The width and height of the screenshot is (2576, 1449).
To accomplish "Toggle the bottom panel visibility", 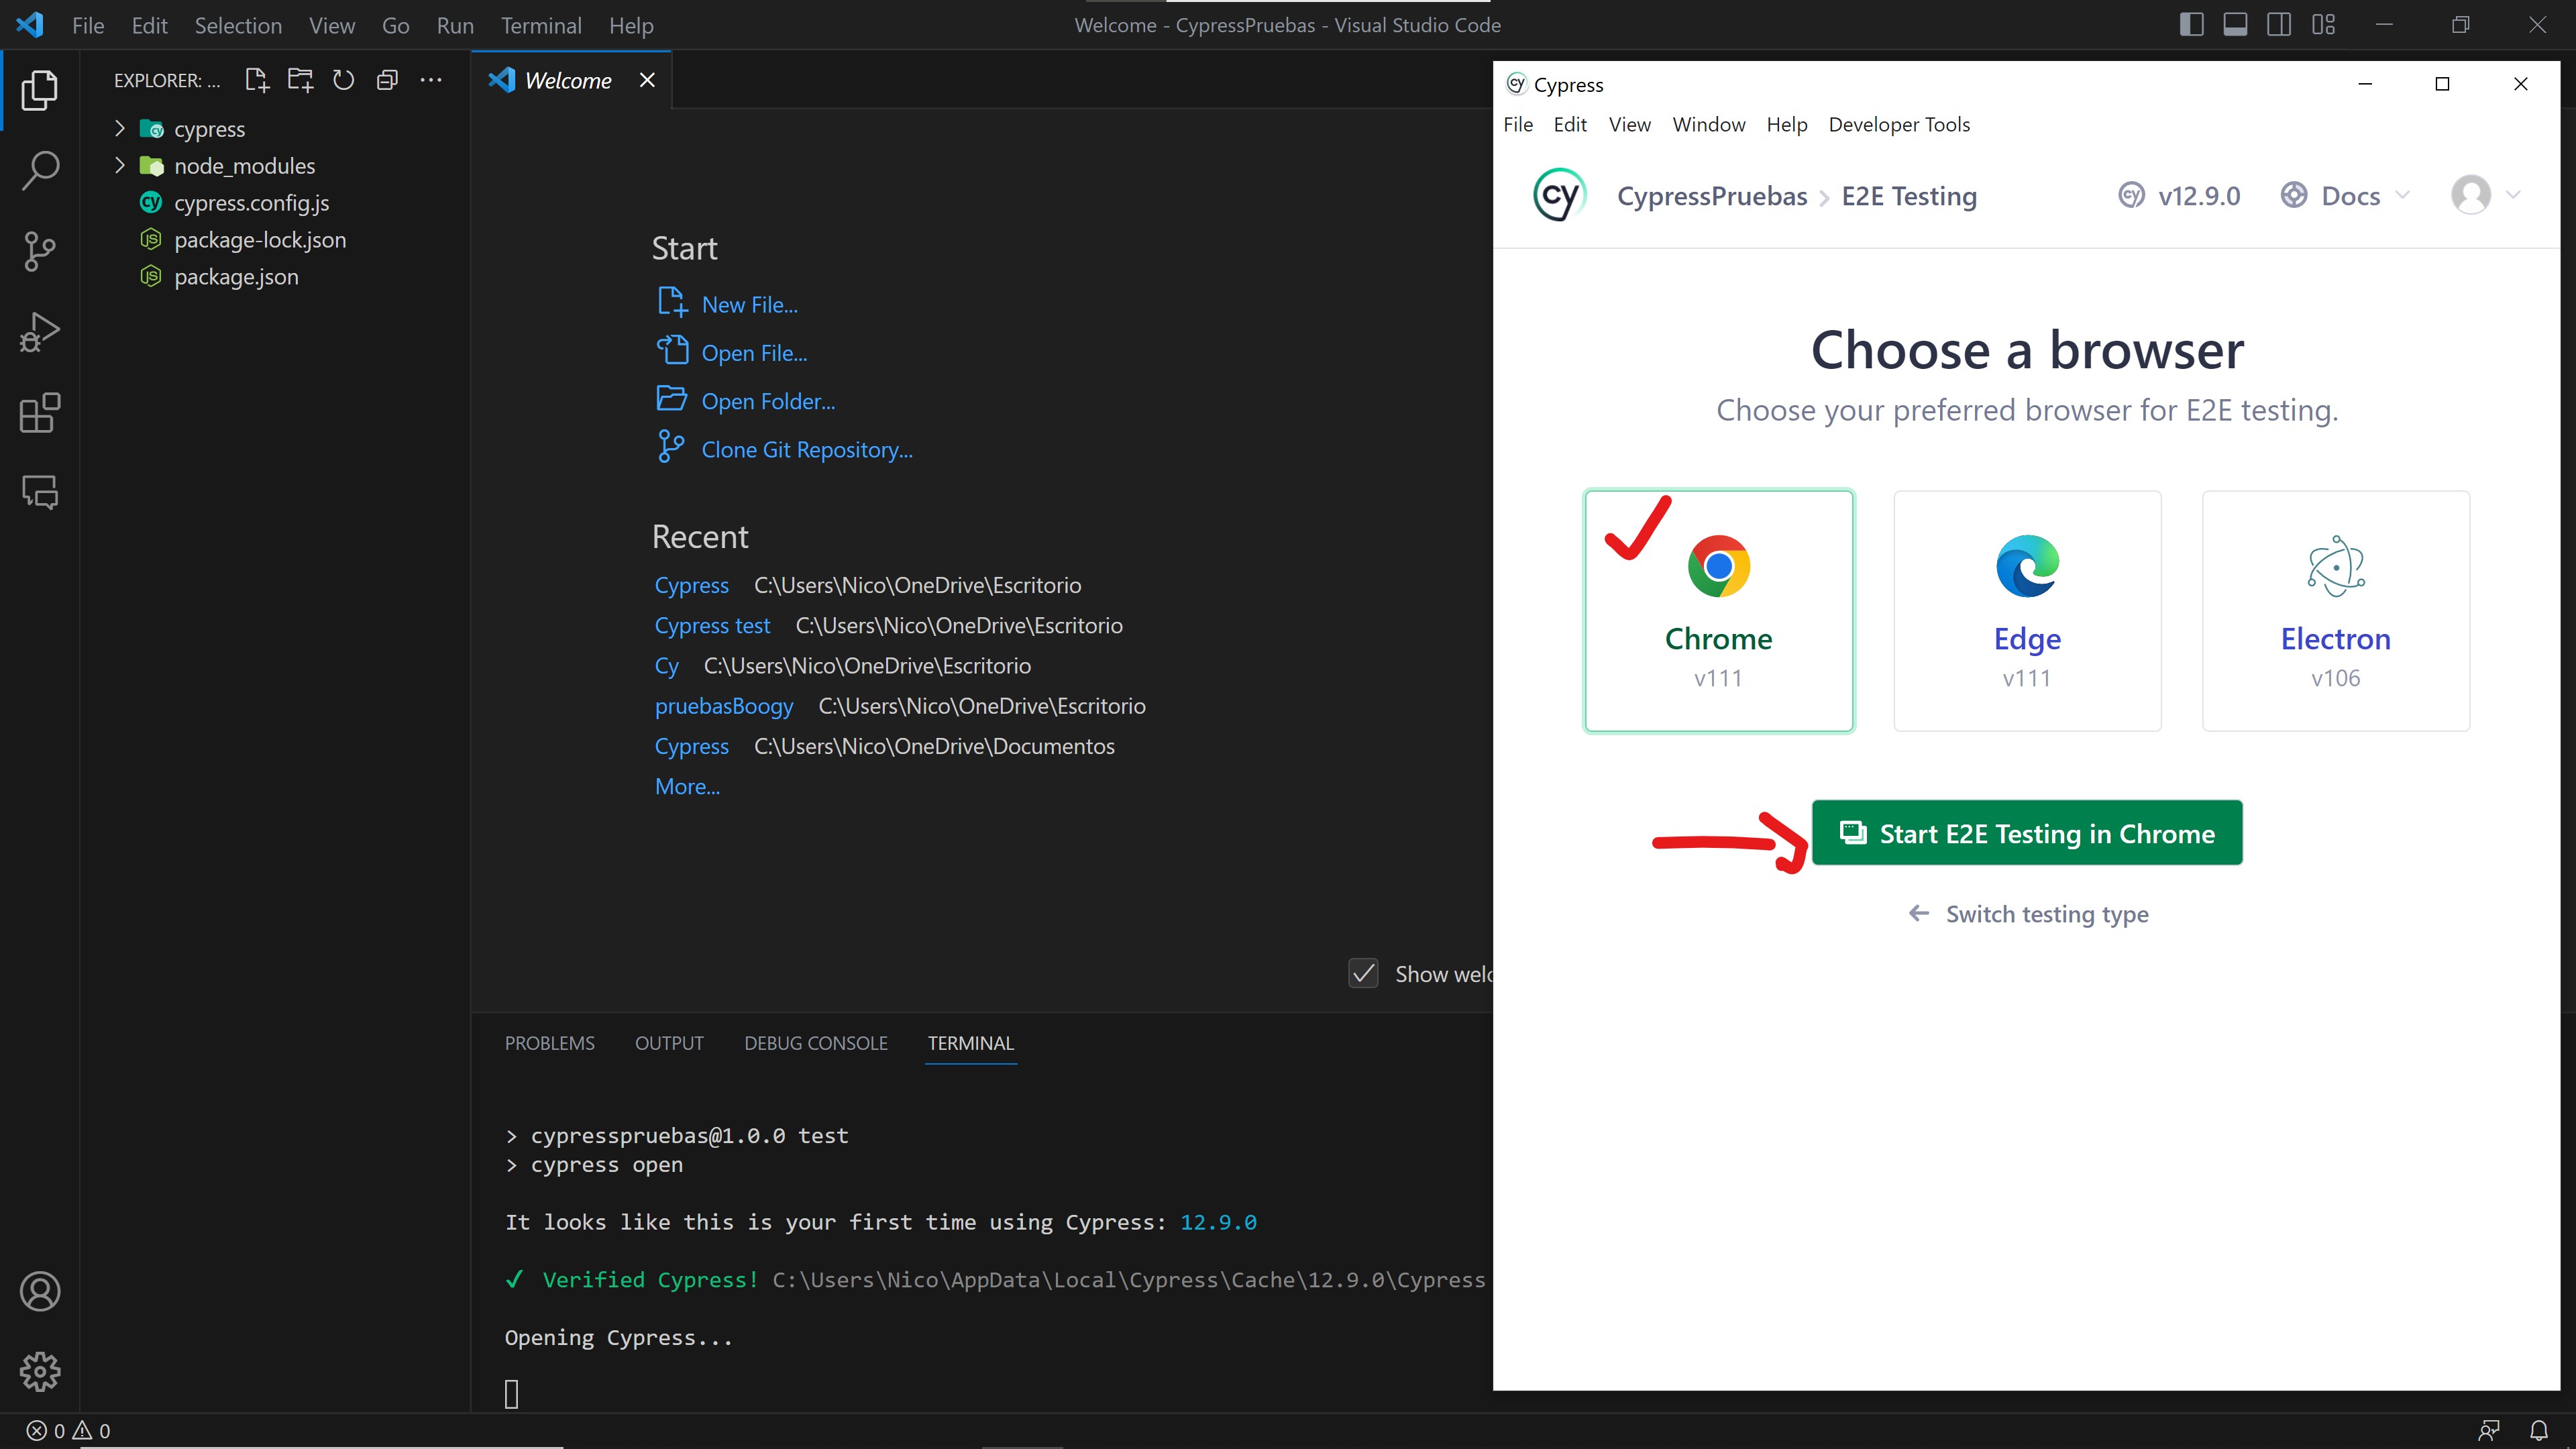I will (x=2236, y=24).
